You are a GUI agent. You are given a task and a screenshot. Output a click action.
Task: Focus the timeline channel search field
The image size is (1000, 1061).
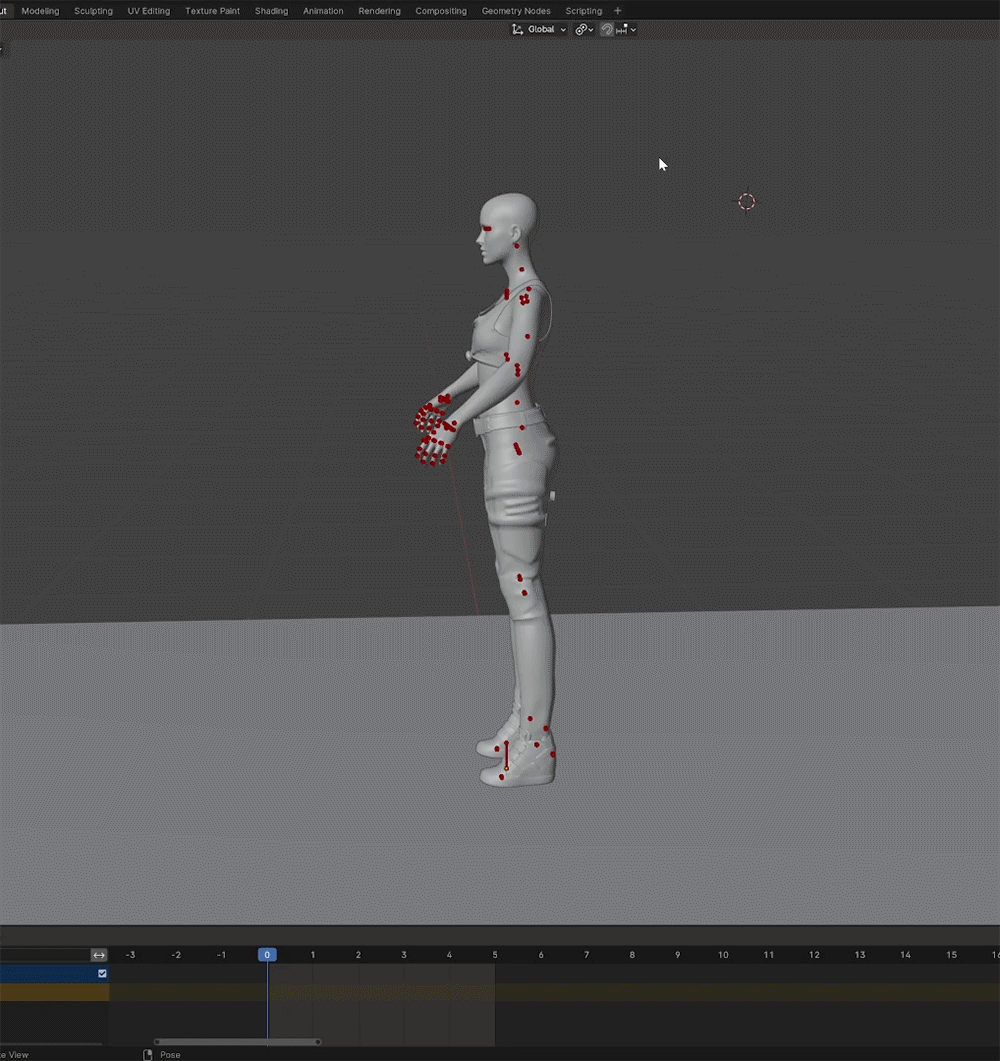click(45, 955)
